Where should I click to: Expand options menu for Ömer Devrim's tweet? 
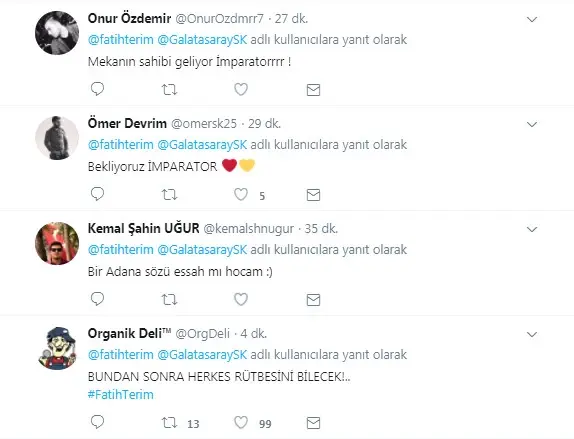[x=532, y=124]
